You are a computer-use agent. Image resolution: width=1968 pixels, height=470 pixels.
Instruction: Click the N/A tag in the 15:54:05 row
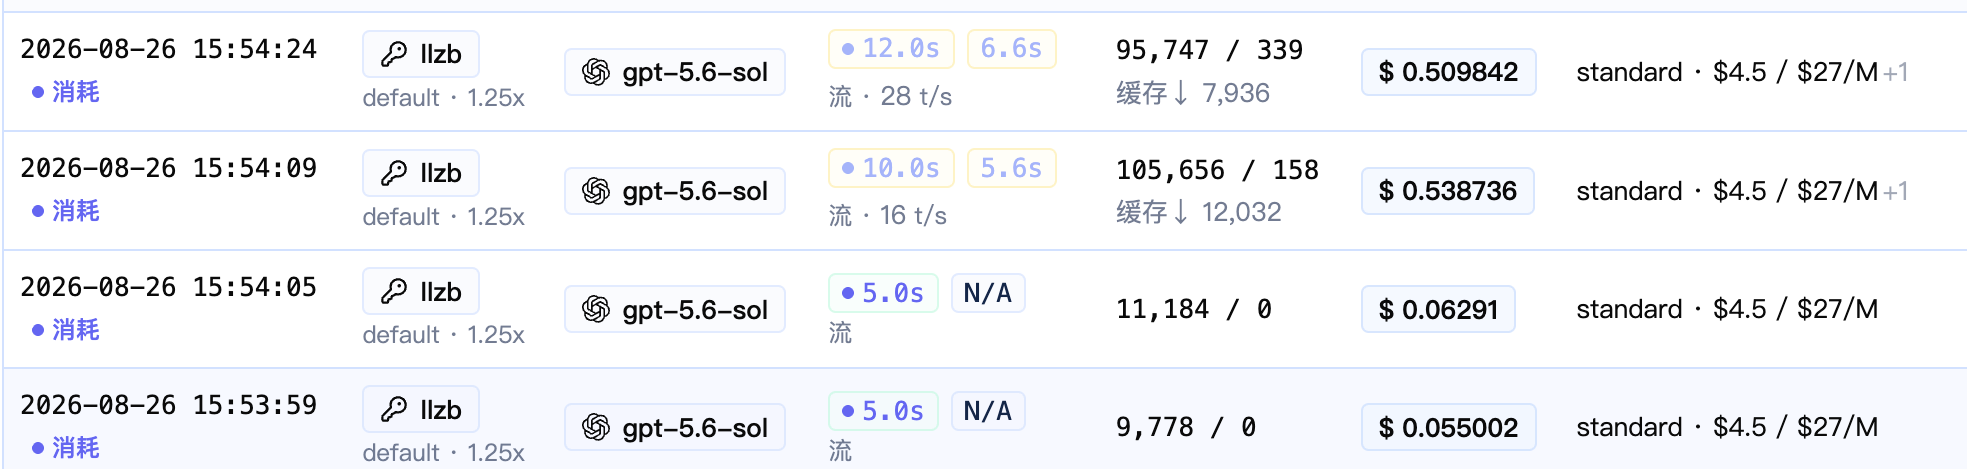(x=988, y=293)
